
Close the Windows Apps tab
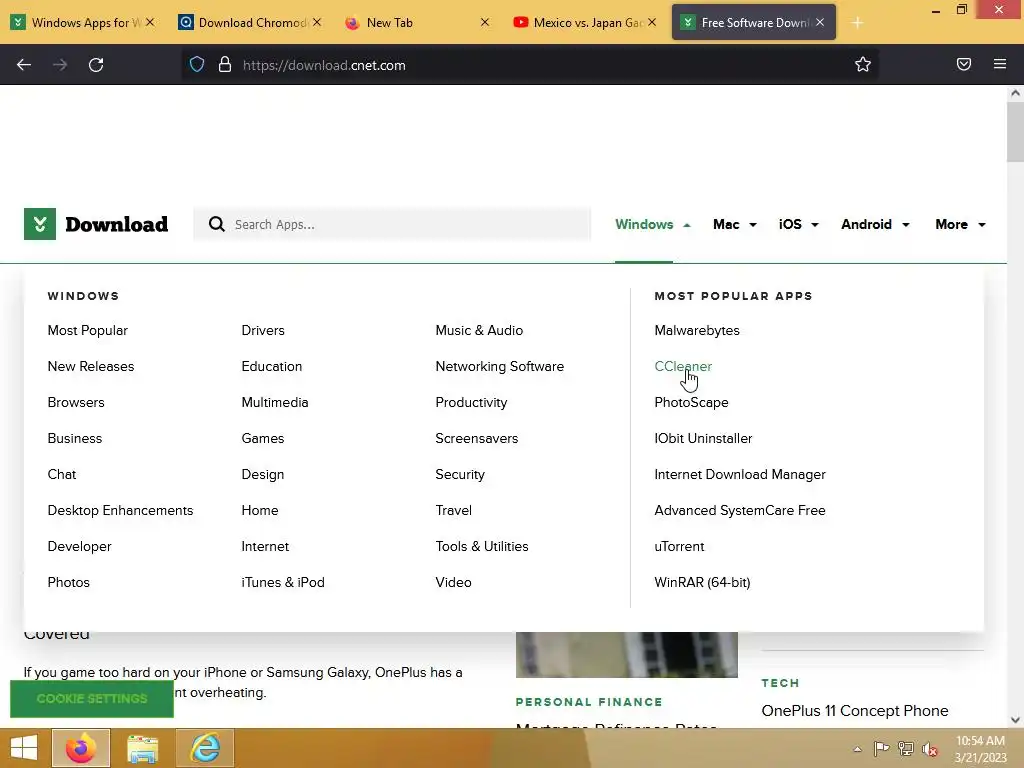pos(150,22)
